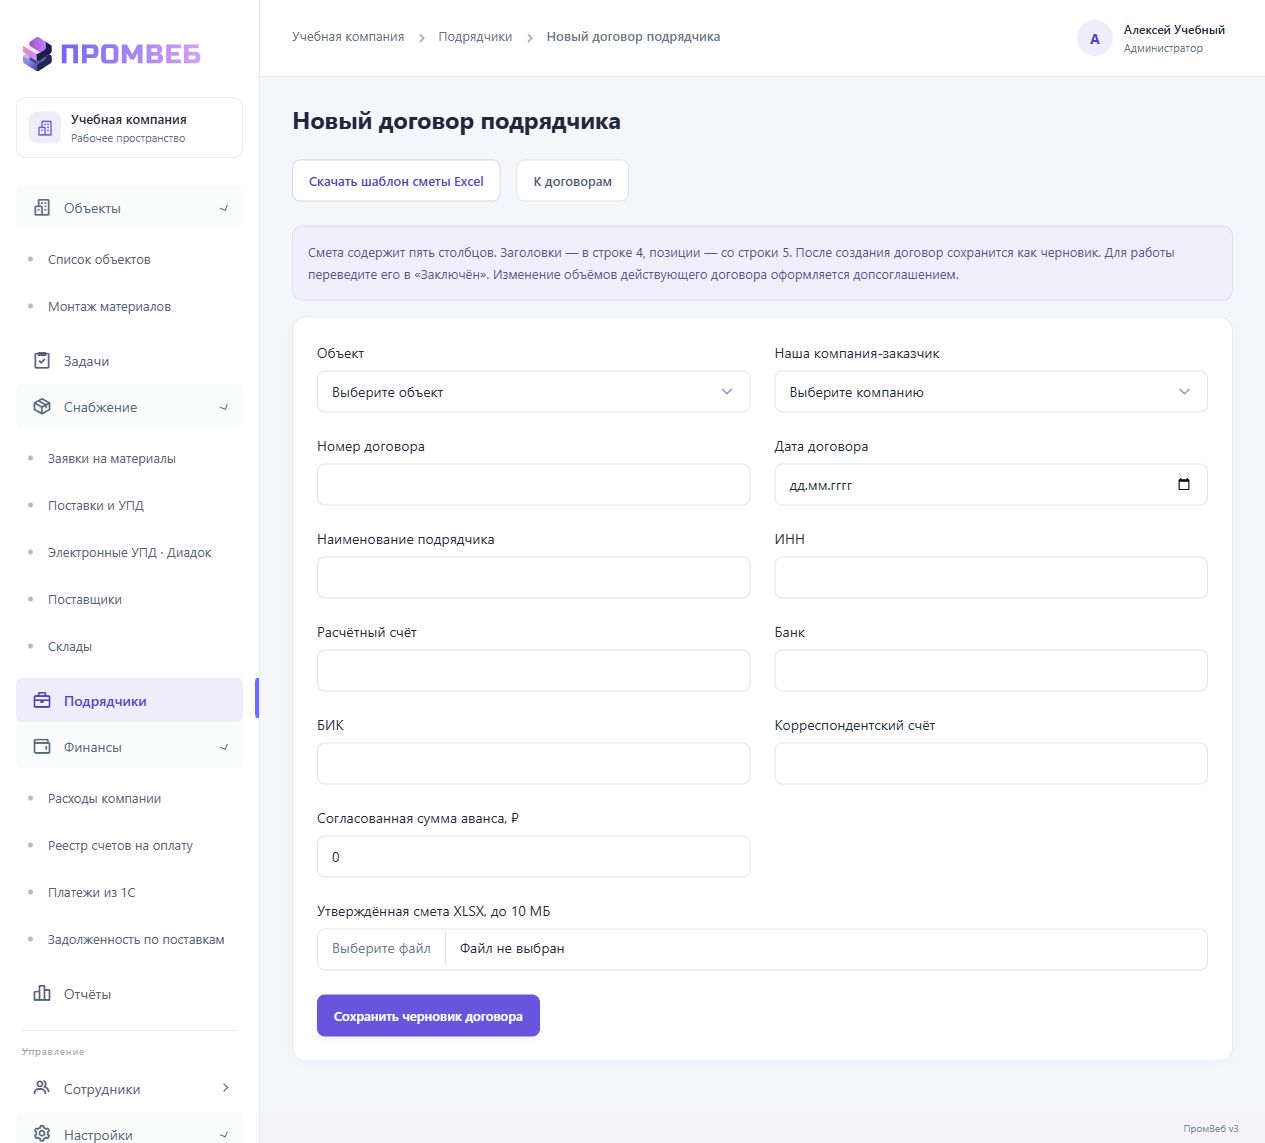
Task: Focus the Дата договора date field
Action: tap(991, 485)
